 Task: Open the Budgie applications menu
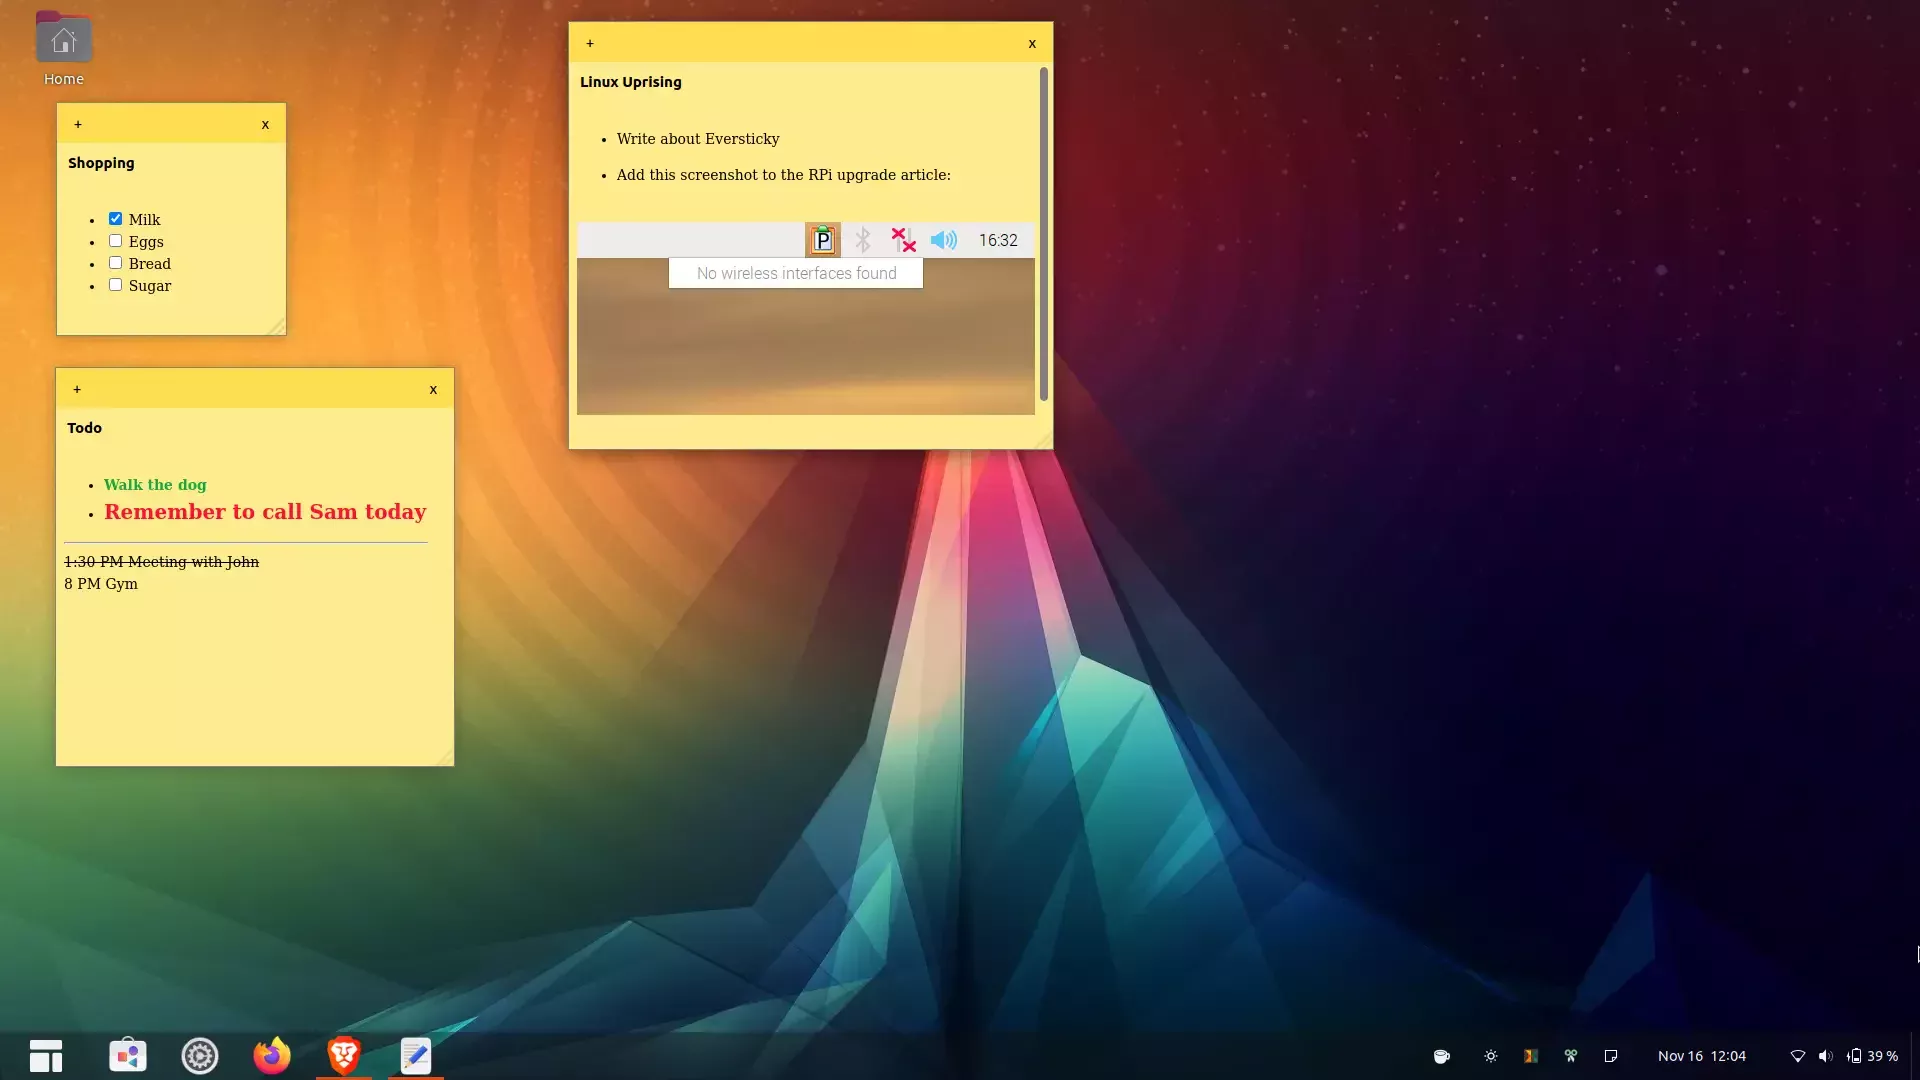[x=46, y=1055]
